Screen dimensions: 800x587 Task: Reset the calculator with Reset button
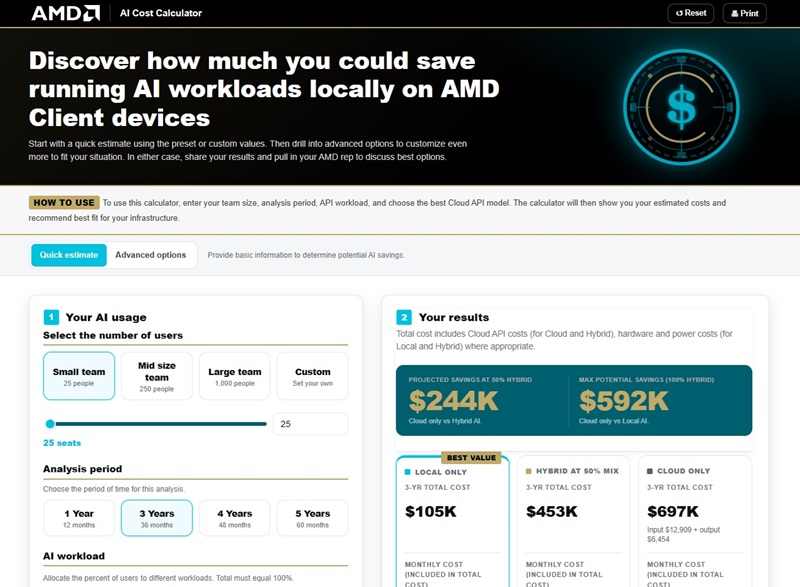[691, 13]
